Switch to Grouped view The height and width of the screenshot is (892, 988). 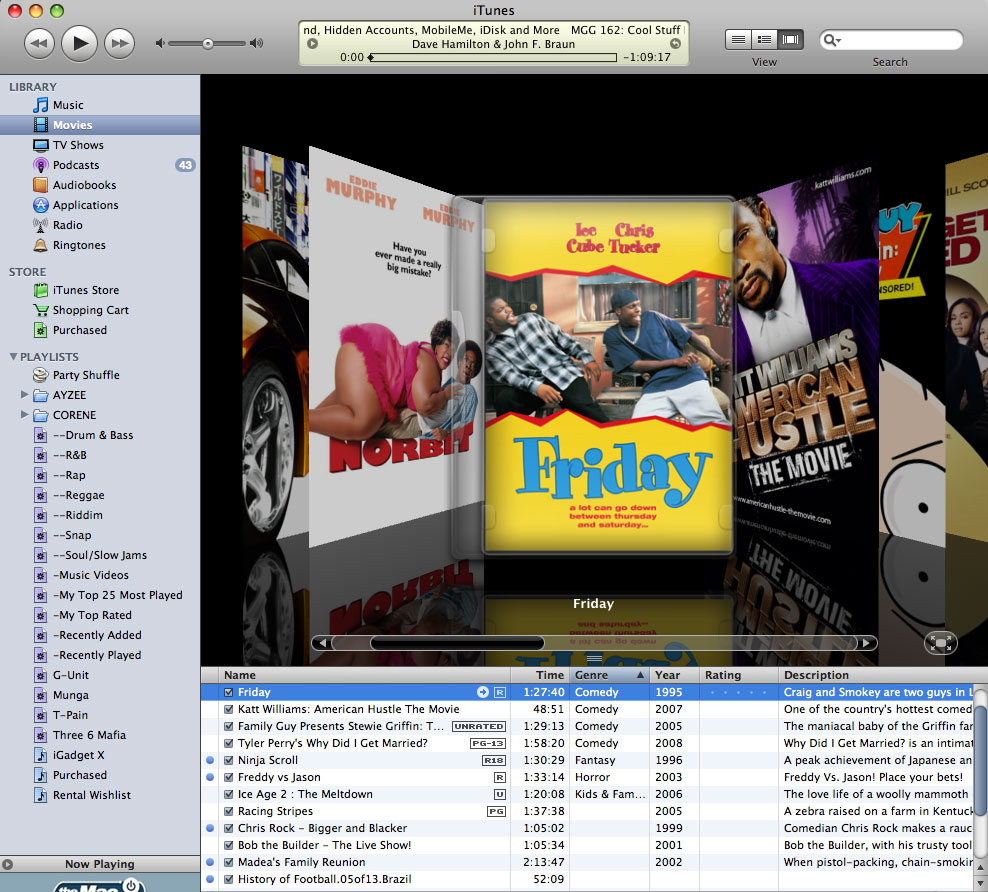765,39
